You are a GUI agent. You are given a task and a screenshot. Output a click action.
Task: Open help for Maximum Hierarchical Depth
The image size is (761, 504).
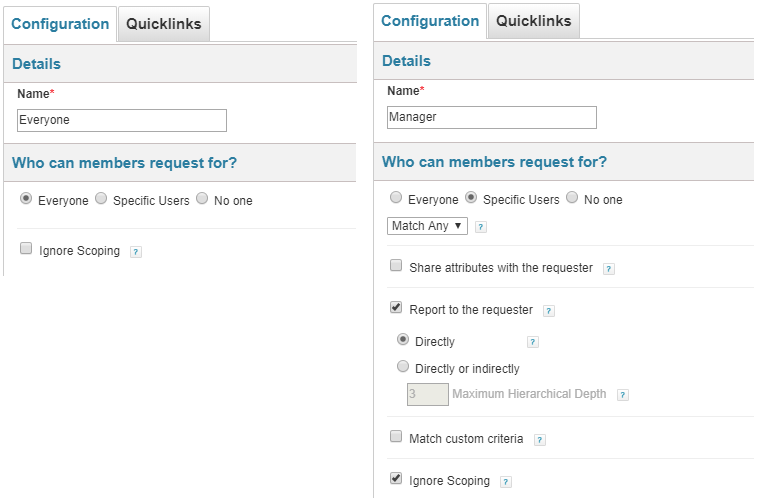click(x=623, y=395)
